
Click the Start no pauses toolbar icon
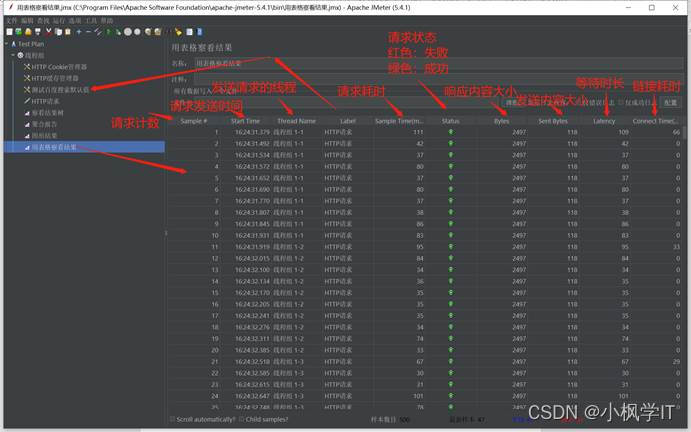(118, 32)
